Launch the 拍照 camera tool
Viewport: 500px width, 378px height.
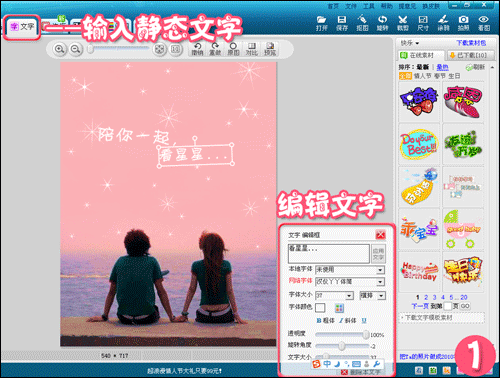click(x=463, y=23)
